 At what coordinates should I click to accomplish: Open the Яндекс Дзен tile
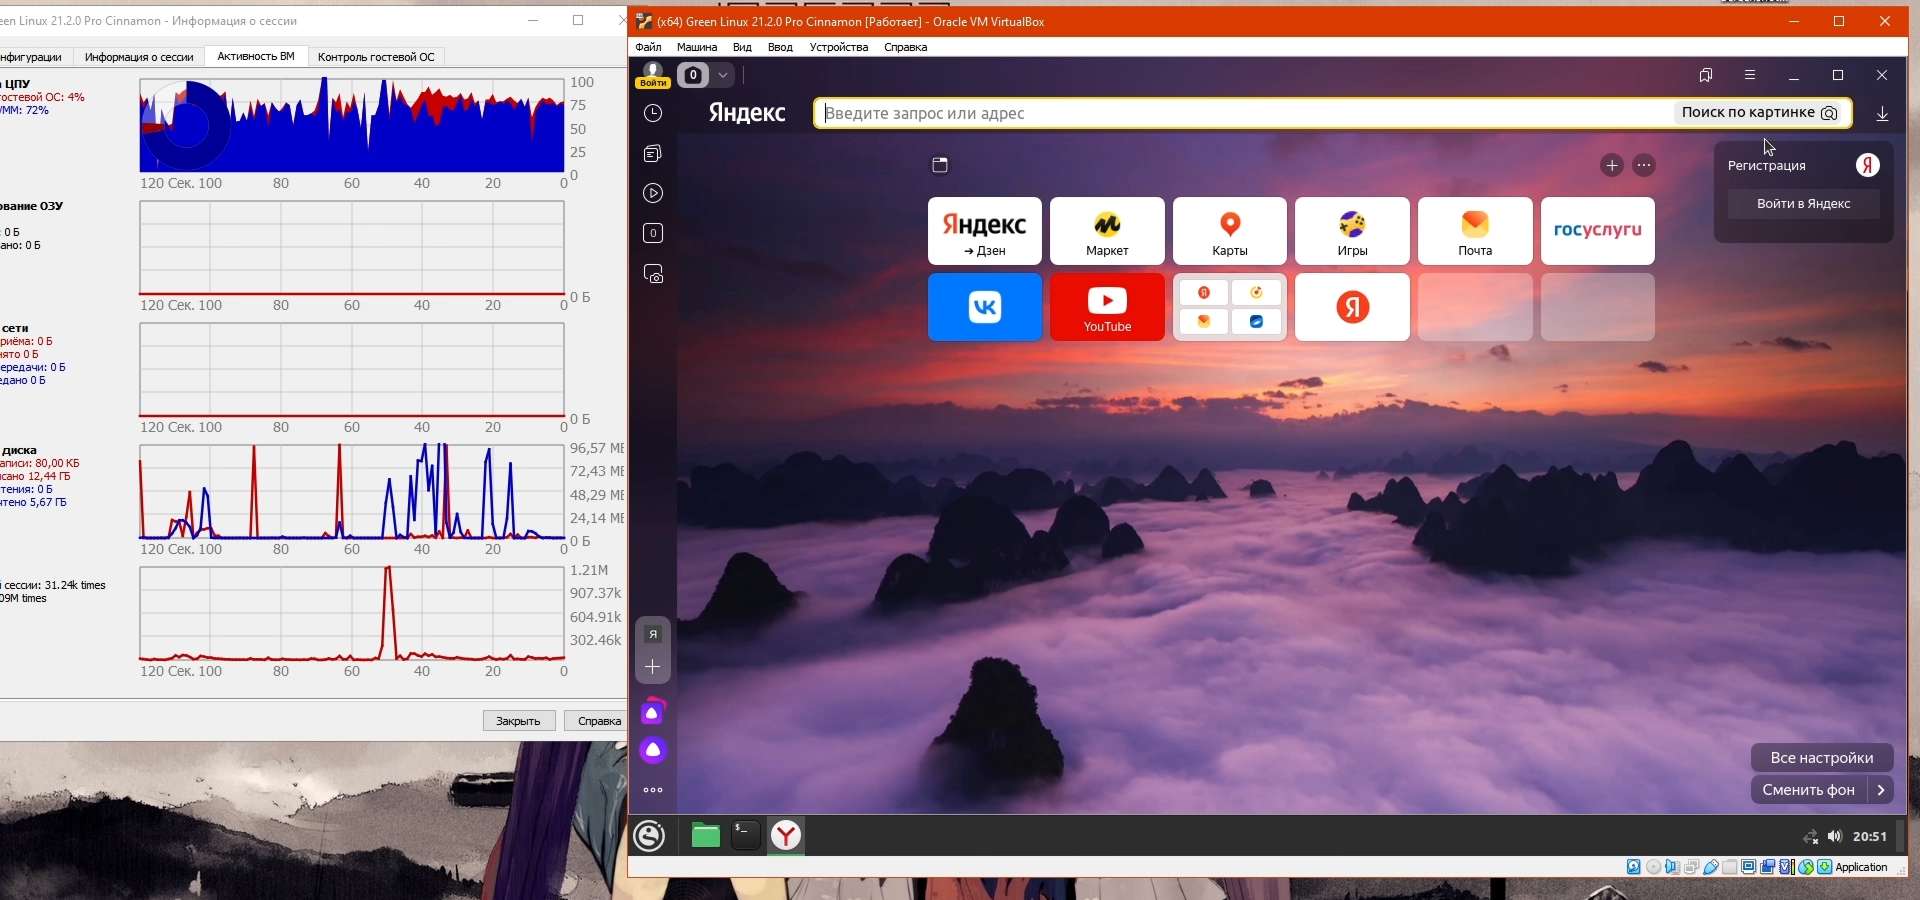coord(985,231)
